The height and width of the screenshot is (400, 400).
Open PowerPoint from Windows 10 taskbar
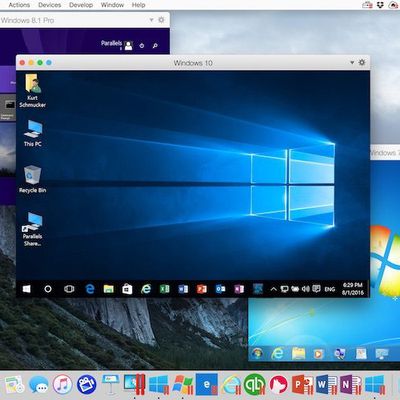(202, 289)
